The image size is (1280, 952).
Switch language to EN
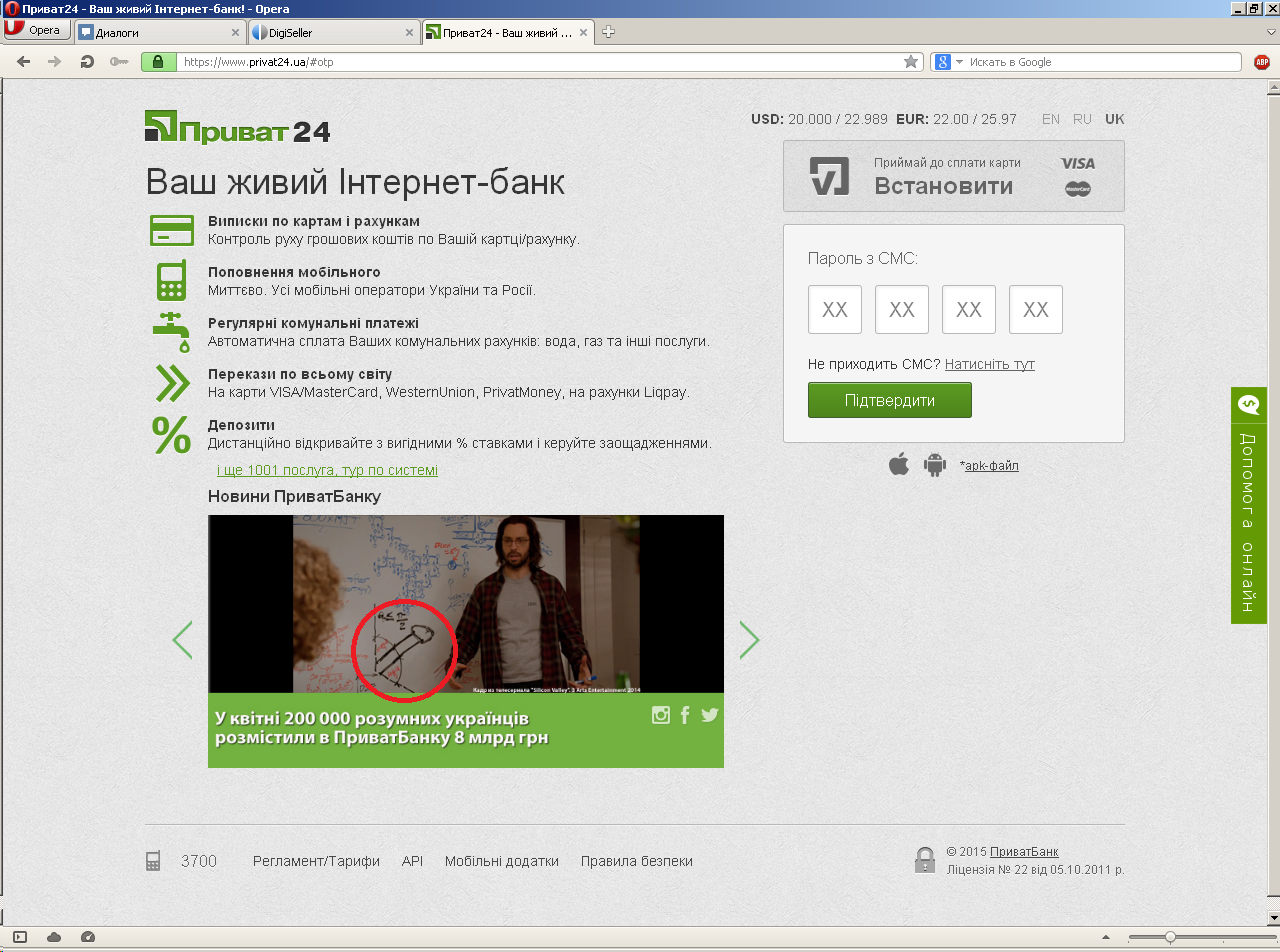point(1051,119)
